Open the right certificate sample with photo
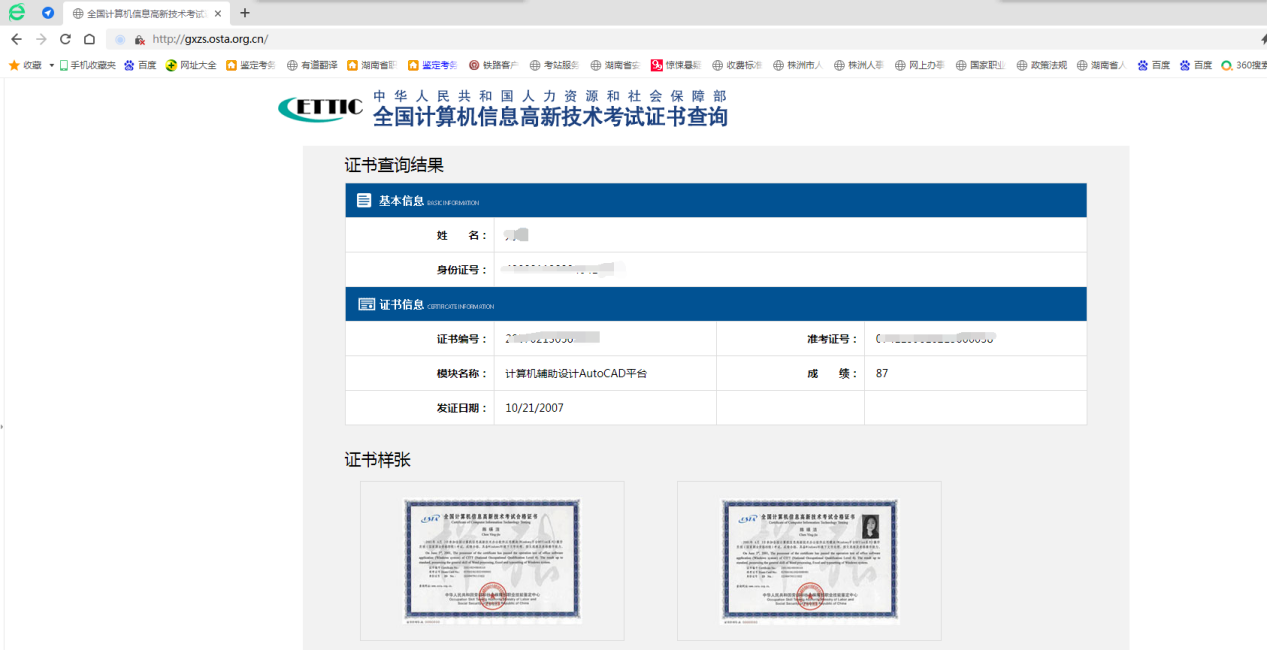Image resolution: width=1267 pixels, height=650 pixels. pos(809,561)
